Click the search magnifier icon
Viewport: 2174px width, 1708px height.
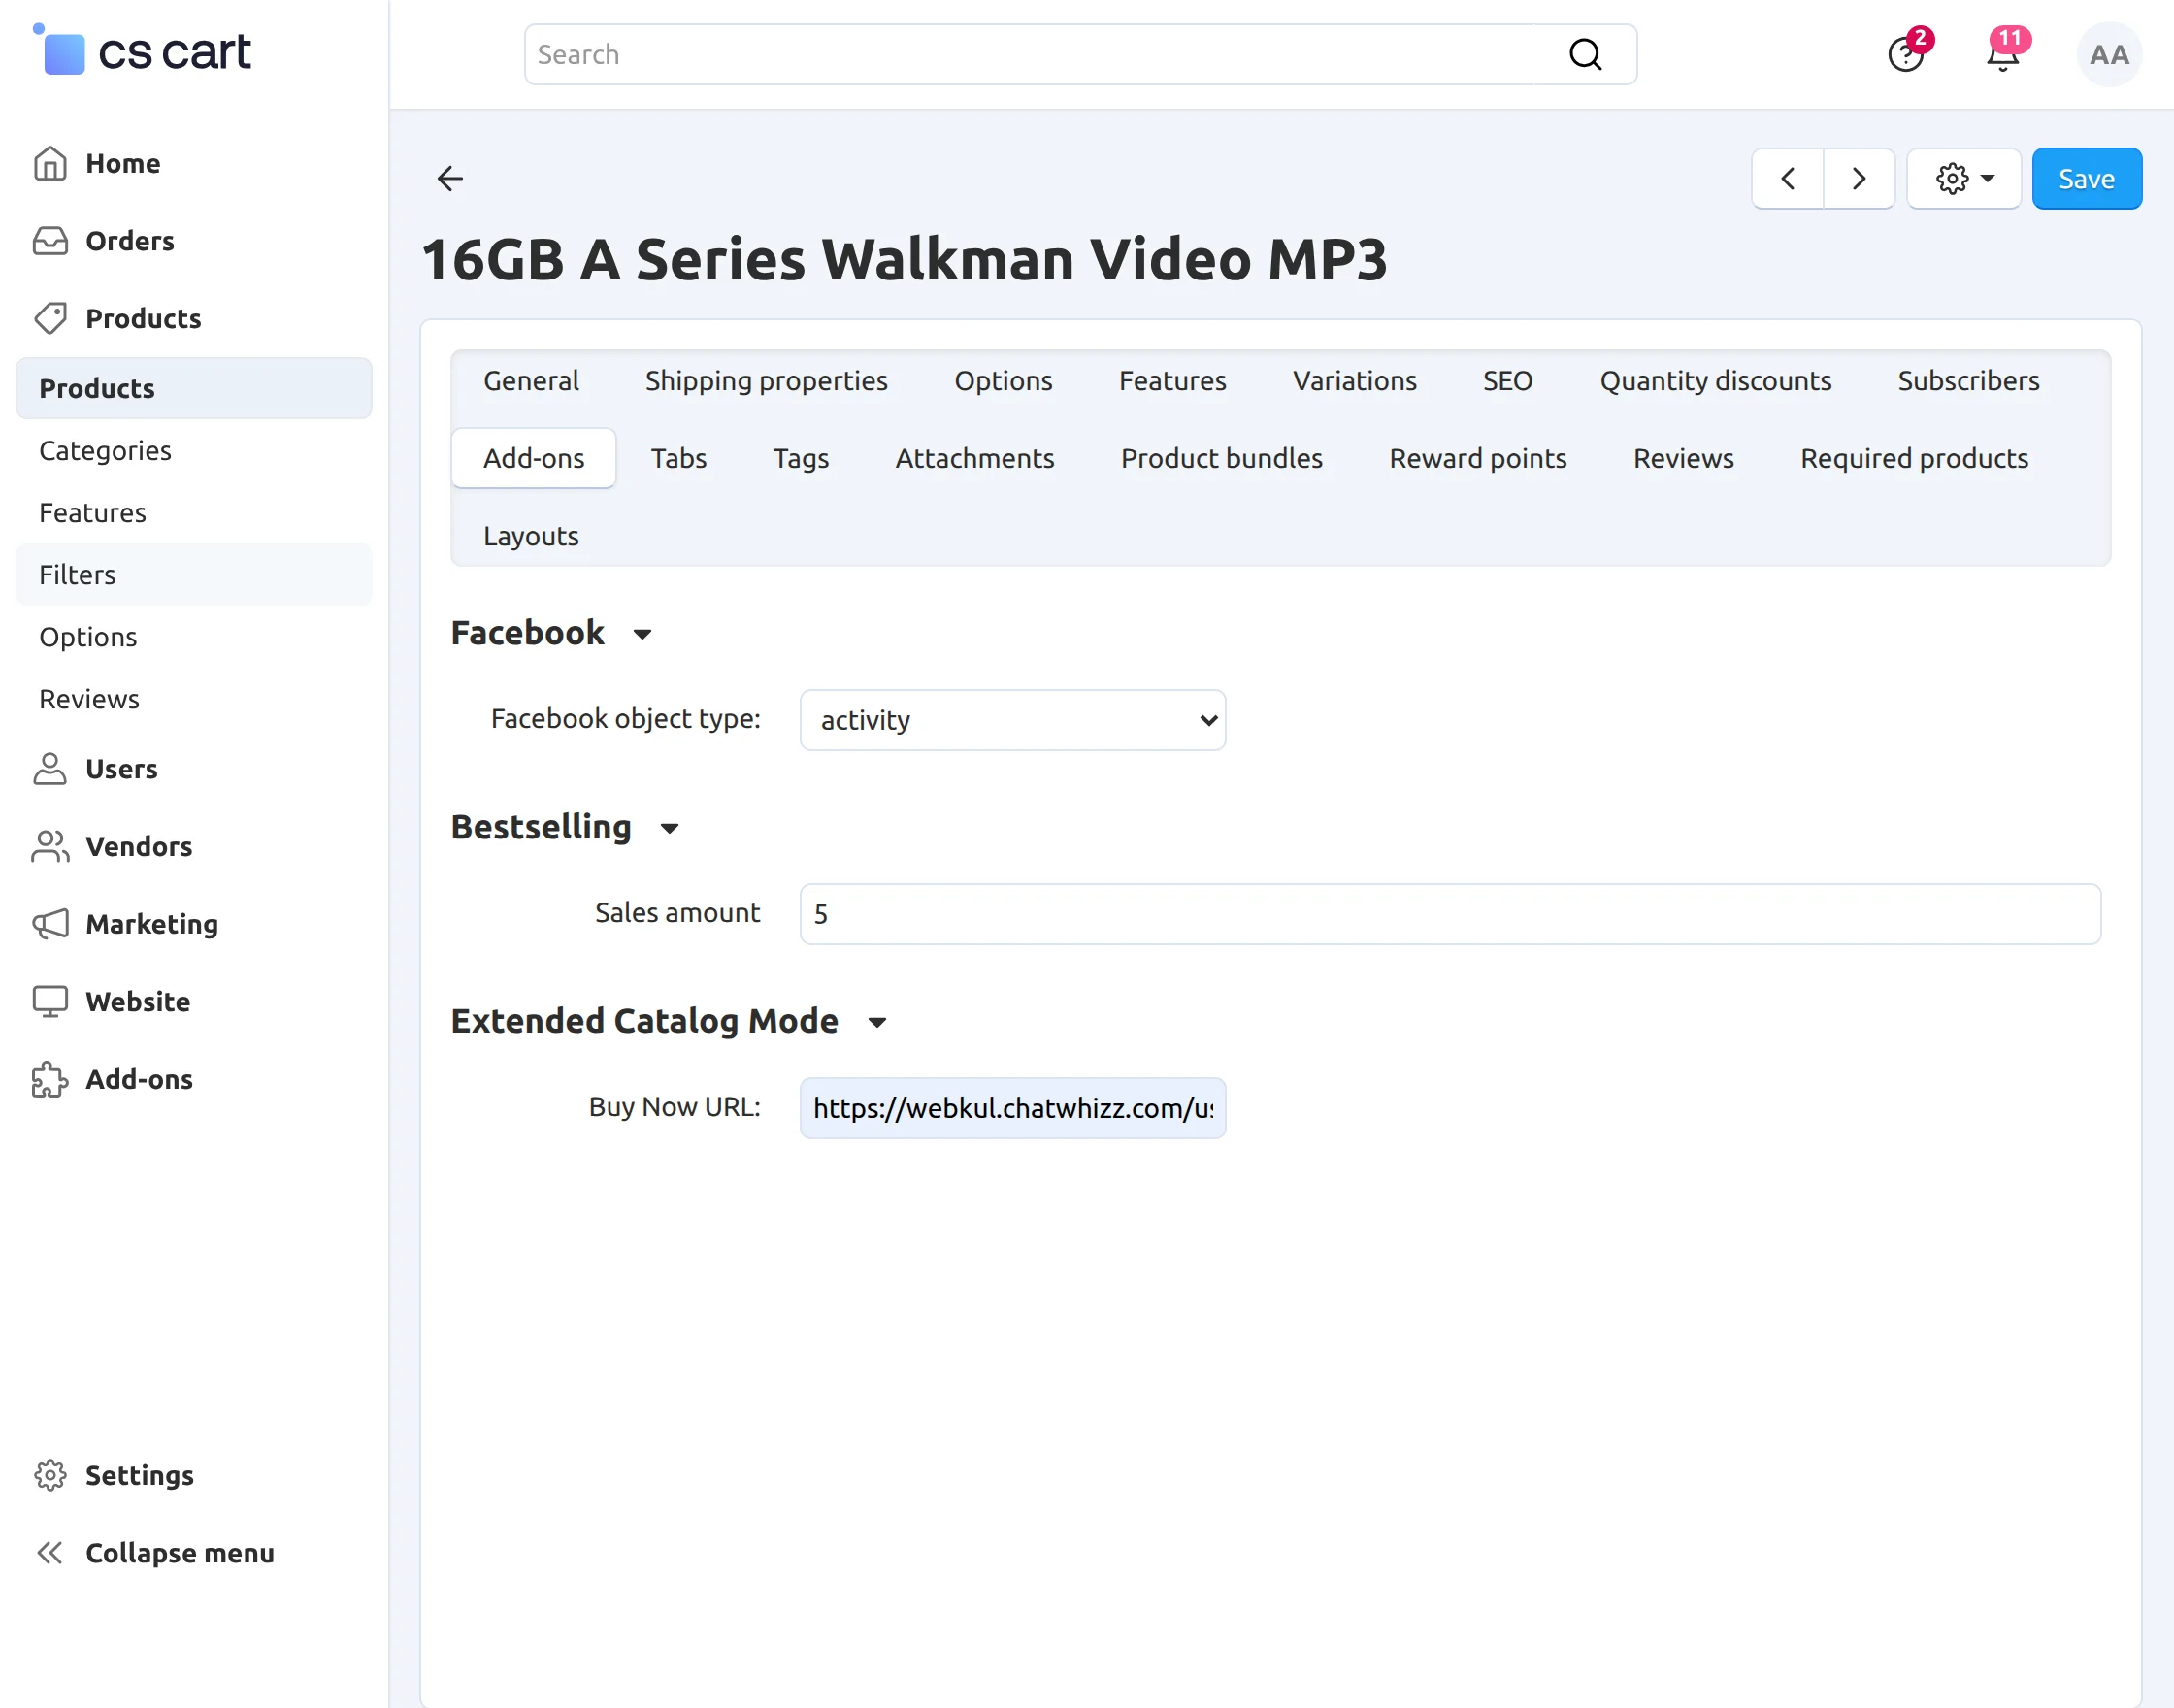click(1585, 54)
